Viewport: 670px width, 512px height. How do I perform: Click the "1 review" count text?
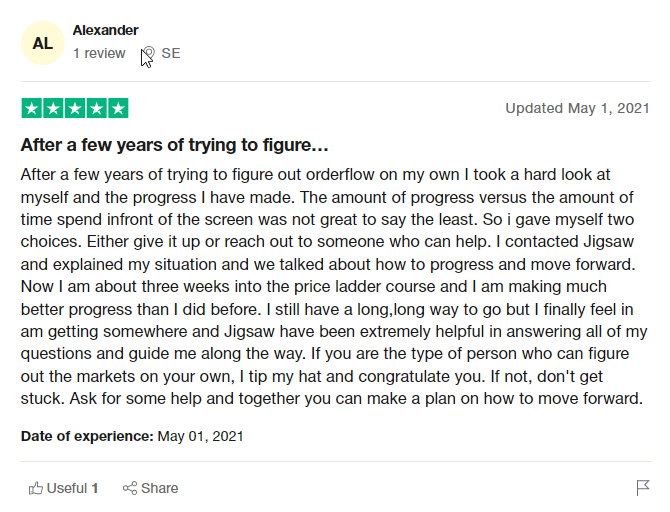pos(99,53)
